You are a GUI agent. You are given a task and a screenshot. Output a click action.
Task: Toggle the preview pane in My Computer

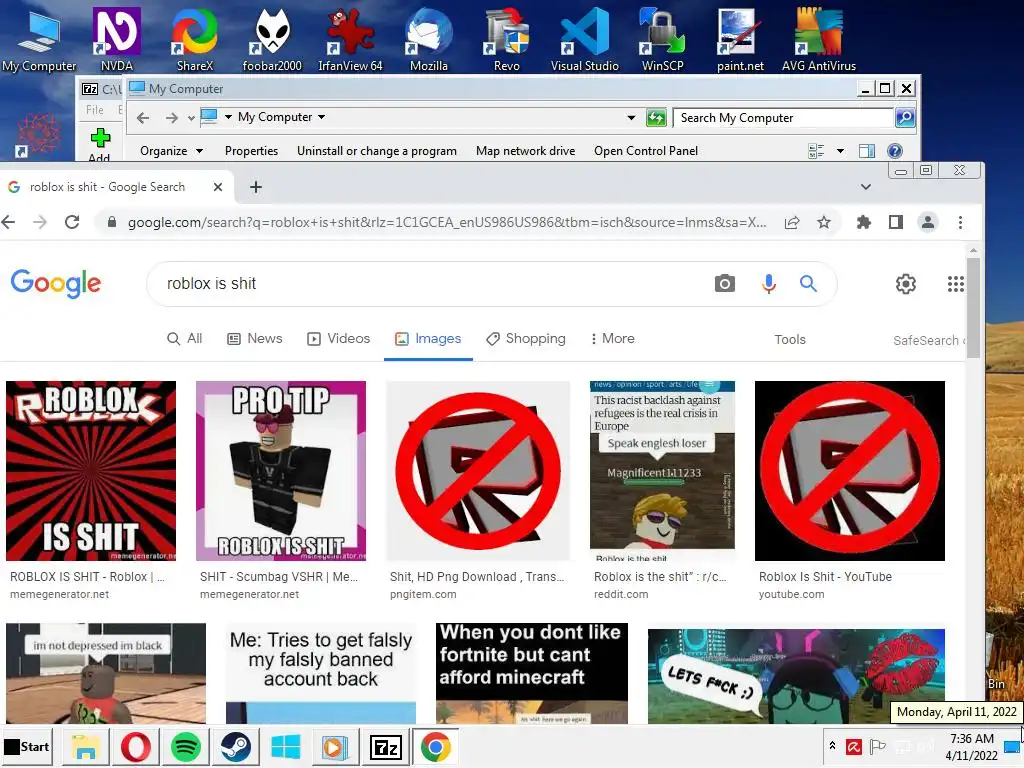pyautogui.click(x=867, y=151)
